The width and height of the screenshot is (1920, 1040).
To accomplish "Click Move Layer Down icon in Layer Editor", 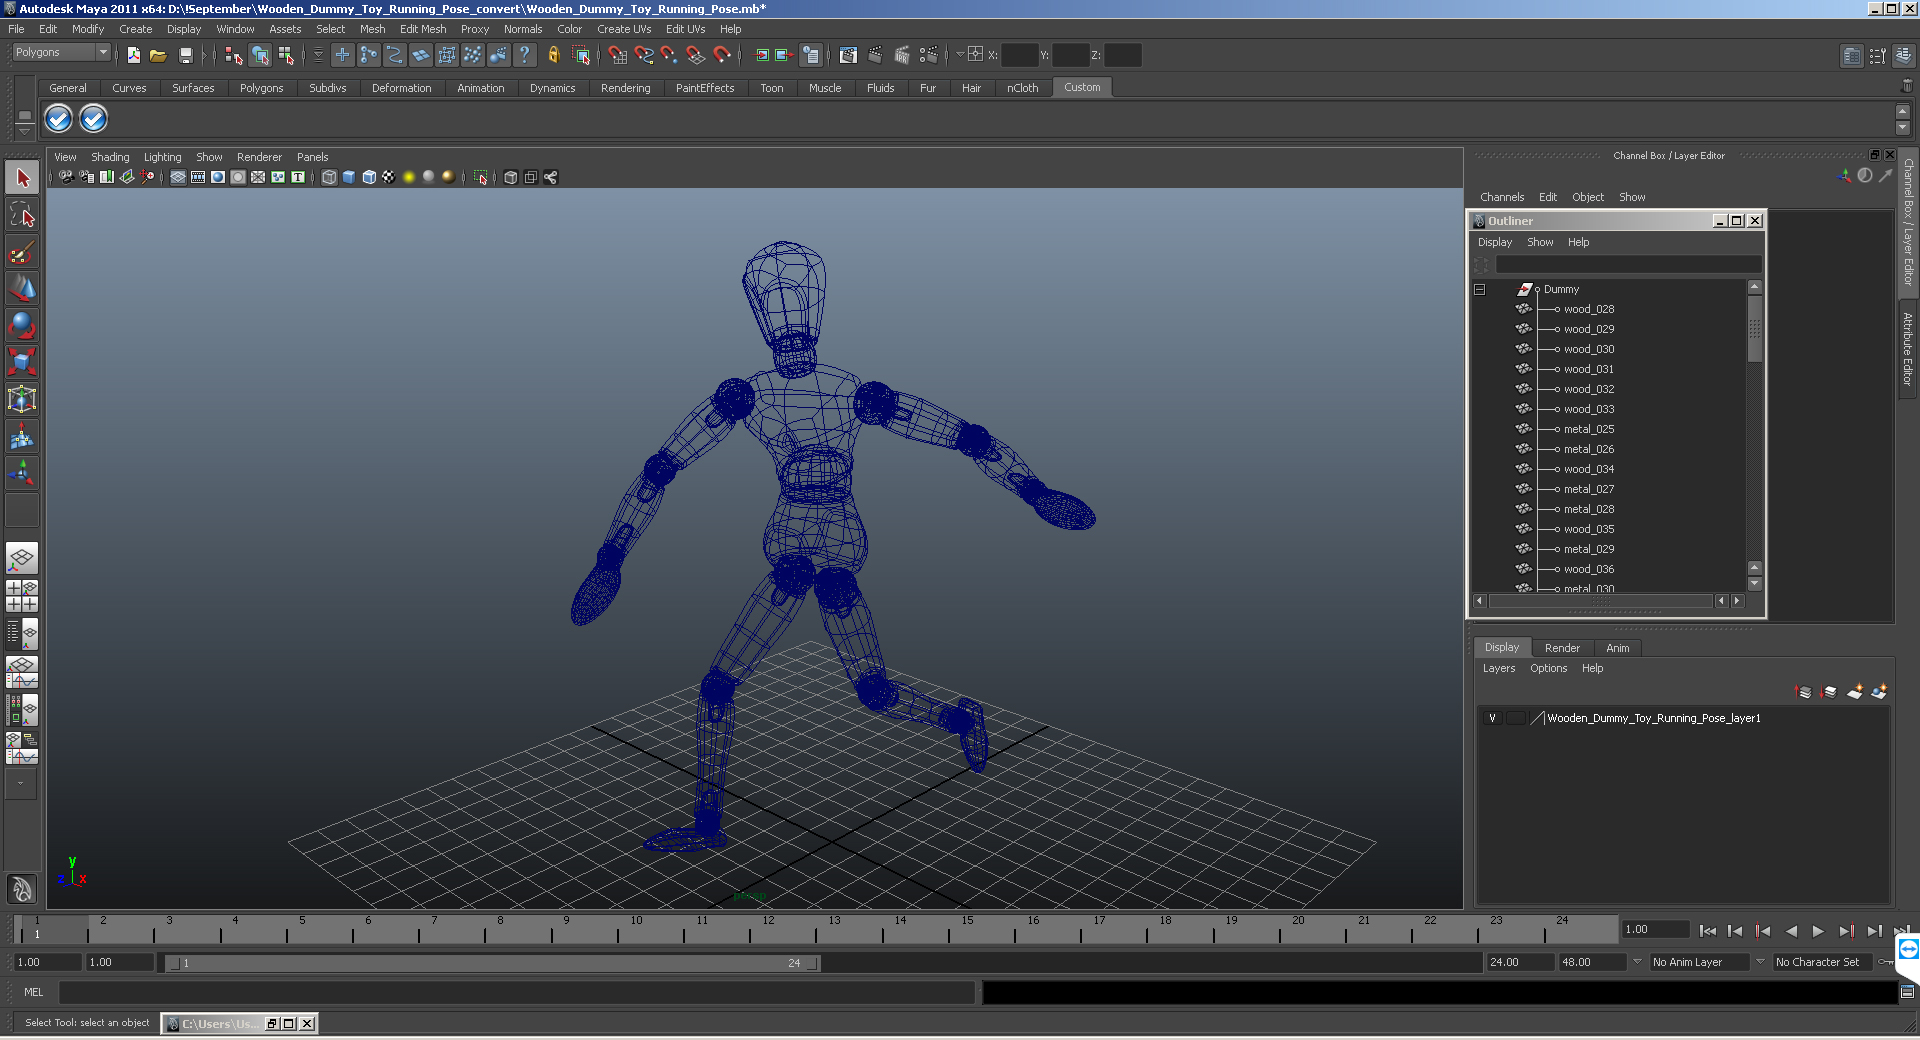I will tap(1829, 691).
